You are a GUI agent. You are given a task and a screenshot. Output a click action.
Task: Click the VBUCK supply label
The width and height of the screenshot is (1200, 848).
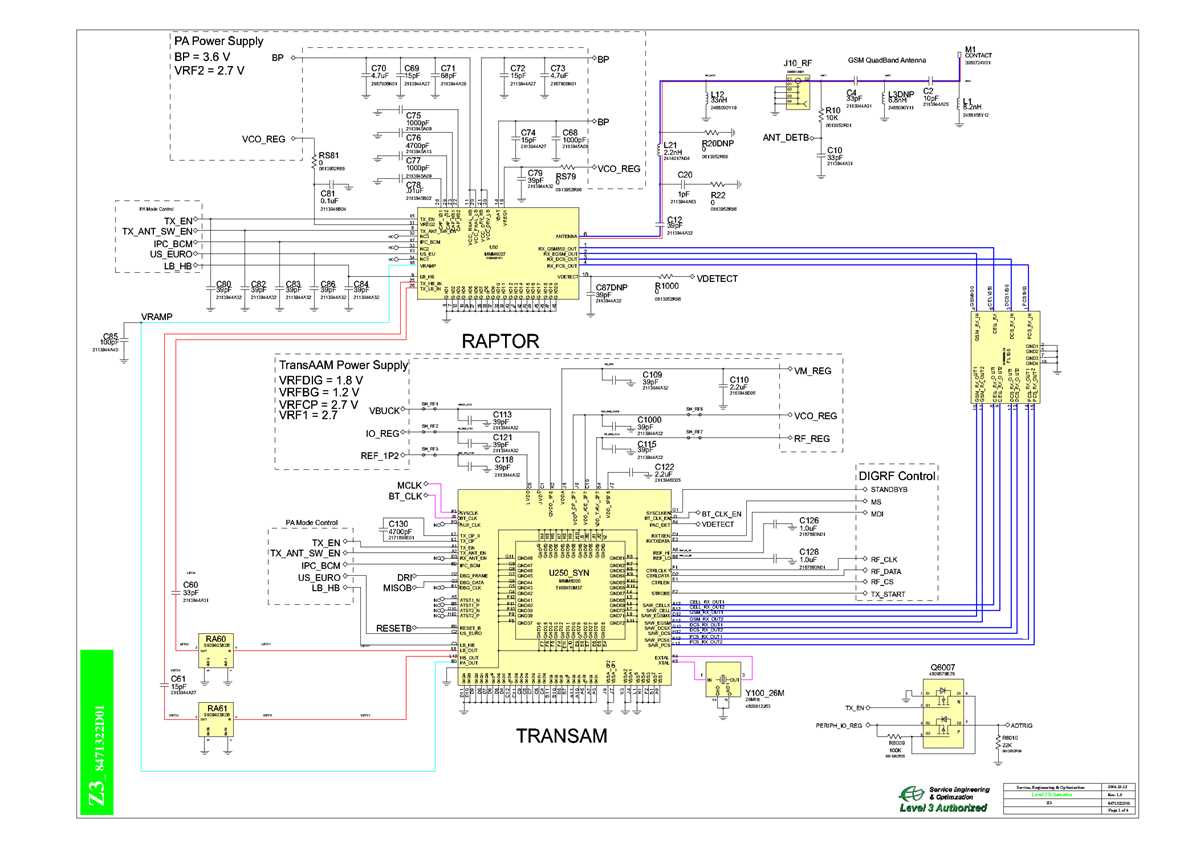385,411
